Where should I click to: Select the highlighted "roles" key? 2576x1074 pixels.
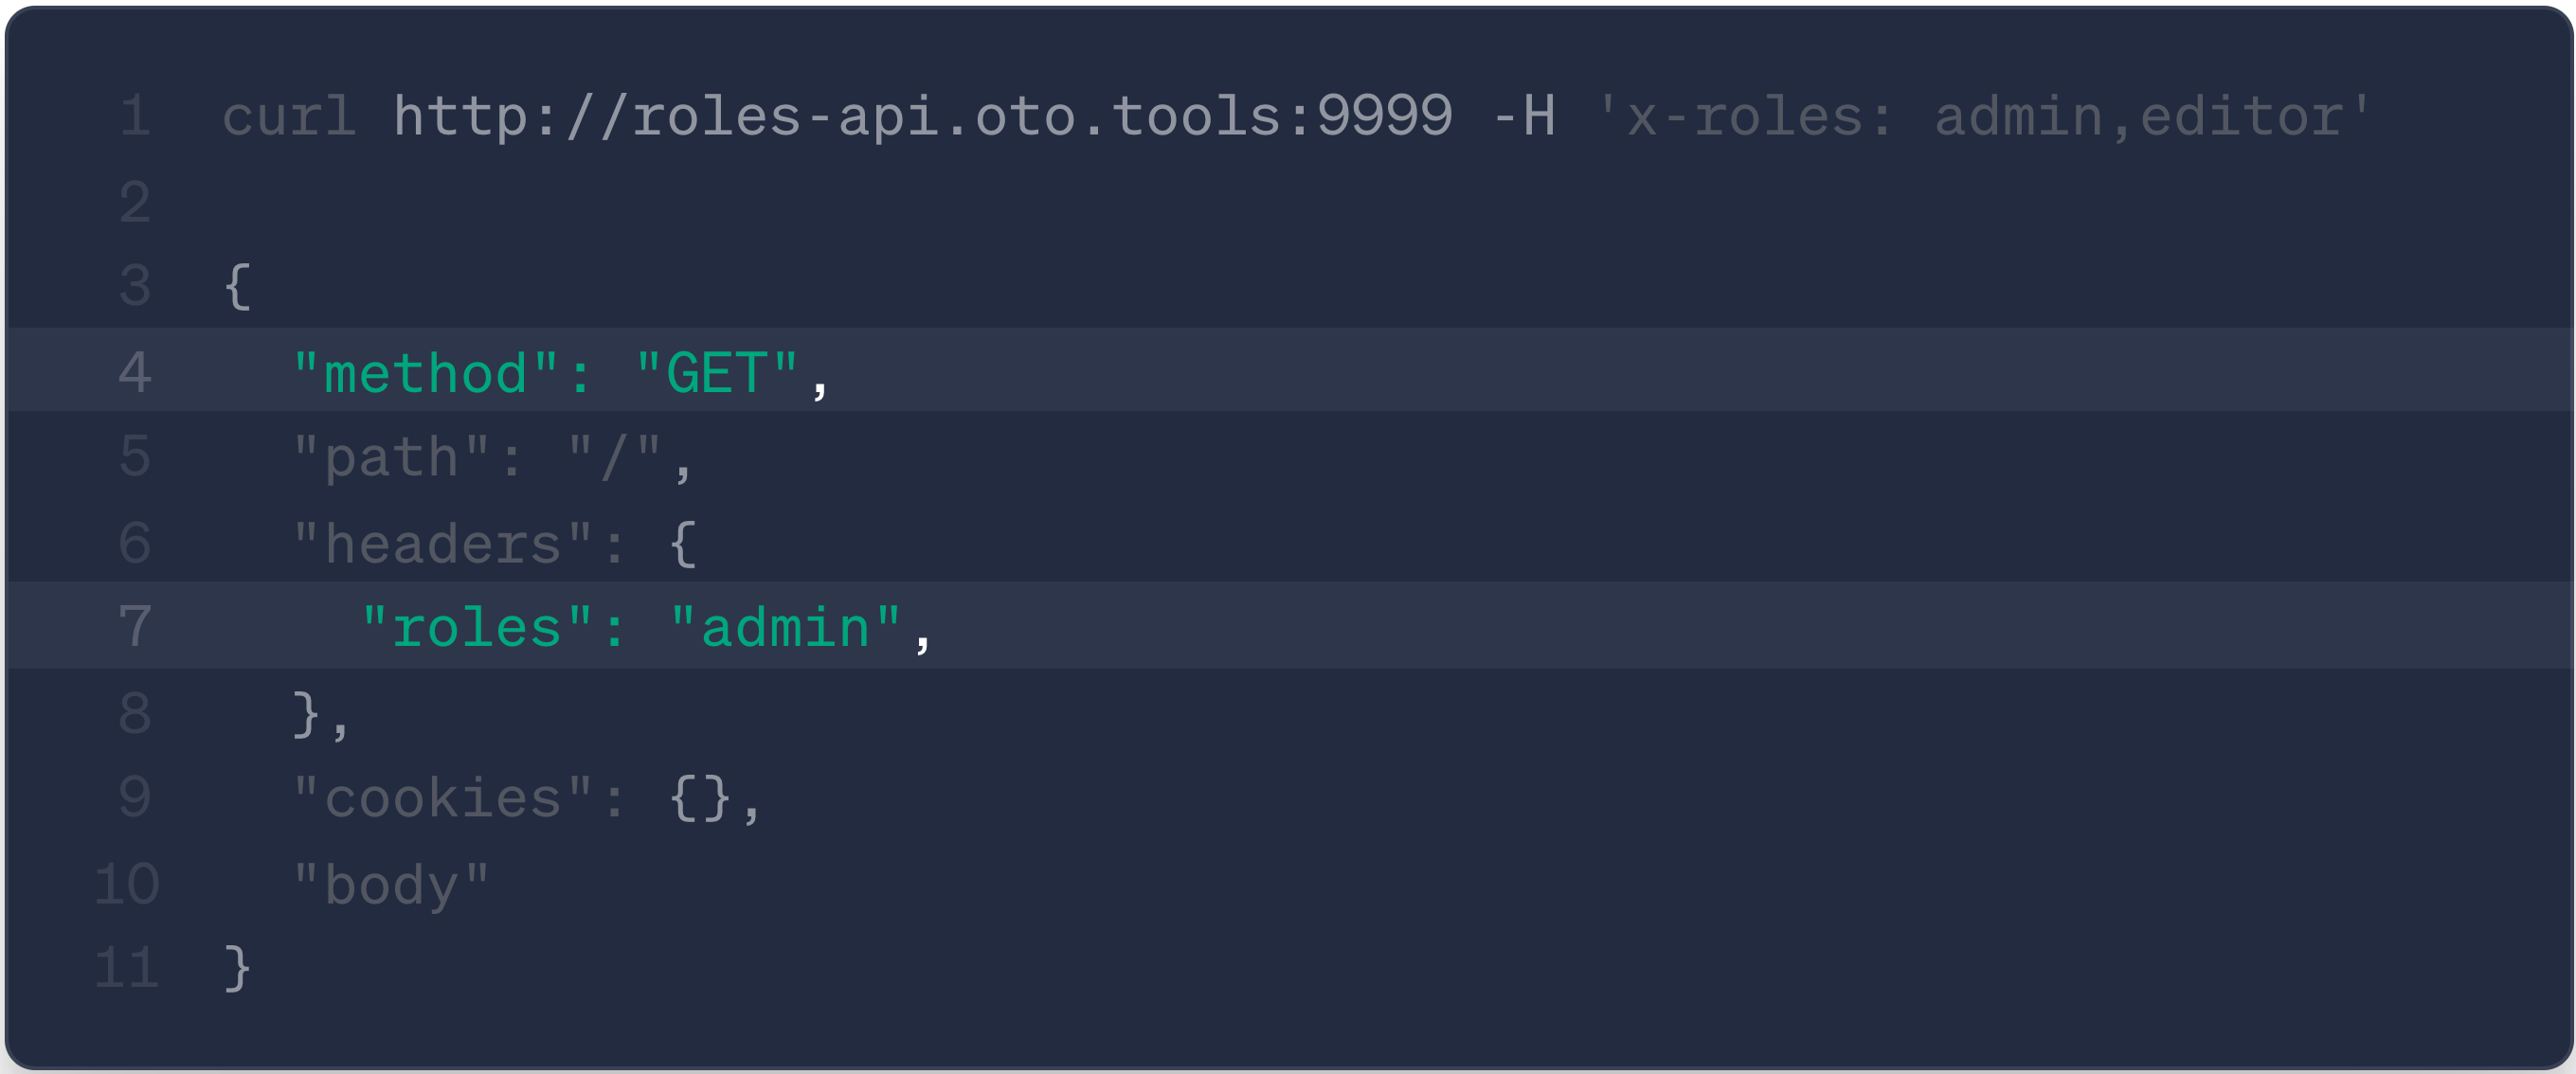pos(477,628)
